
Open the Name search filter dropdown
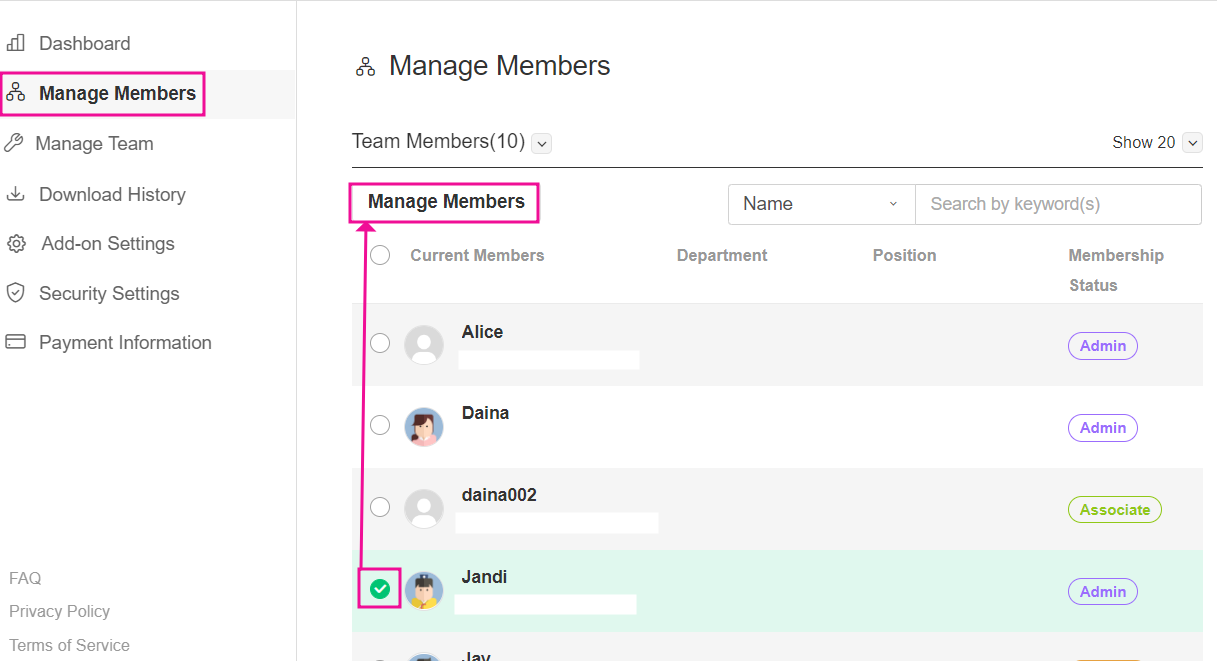pyautogui.click(x=821, y=204)
